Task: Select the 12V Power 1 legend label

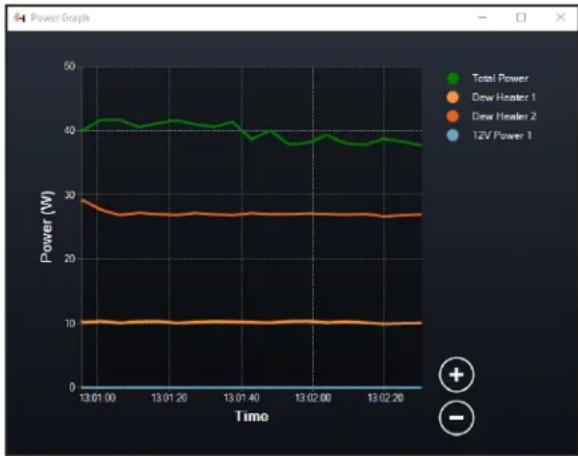Action: coord(502,135)
